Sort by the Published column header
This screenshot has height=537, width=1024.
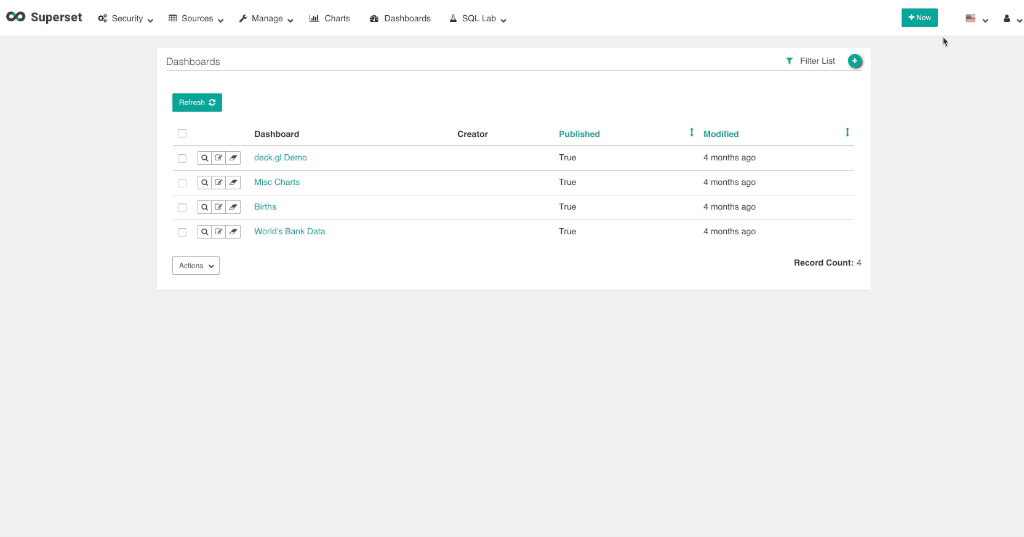tap(579, 134)
